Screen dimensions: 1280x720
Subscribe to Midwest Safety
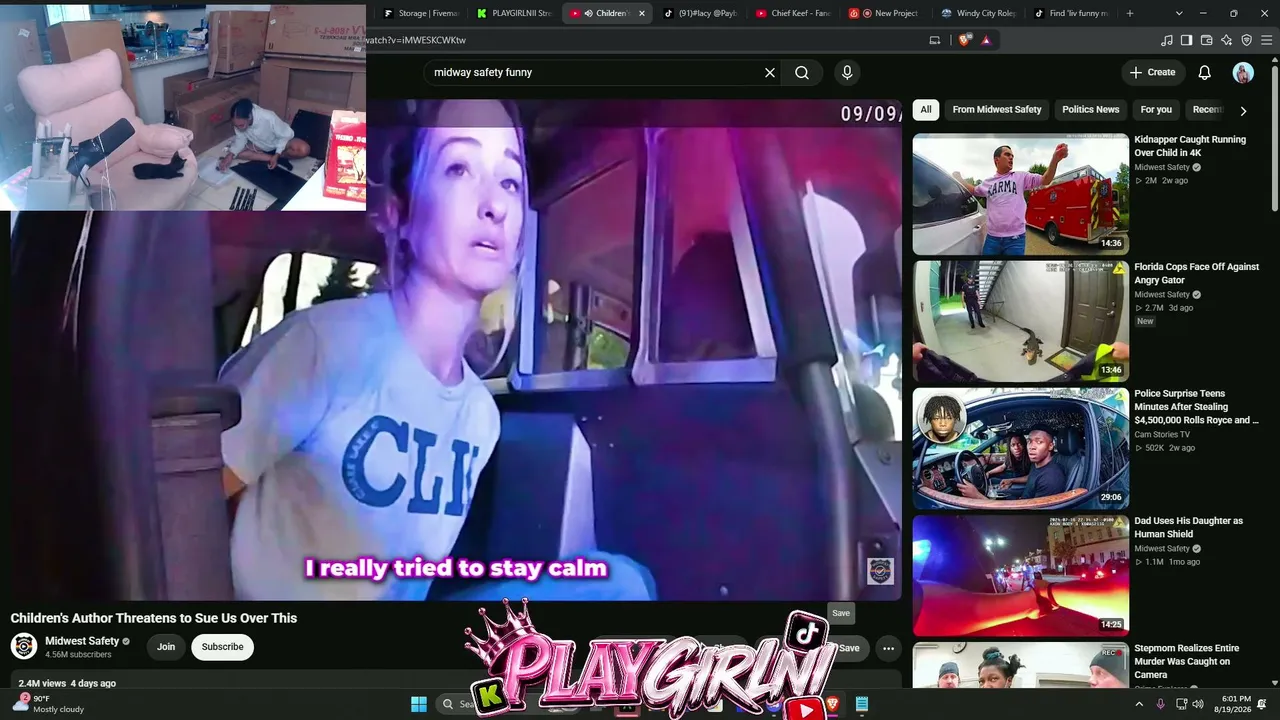(222, 647)
